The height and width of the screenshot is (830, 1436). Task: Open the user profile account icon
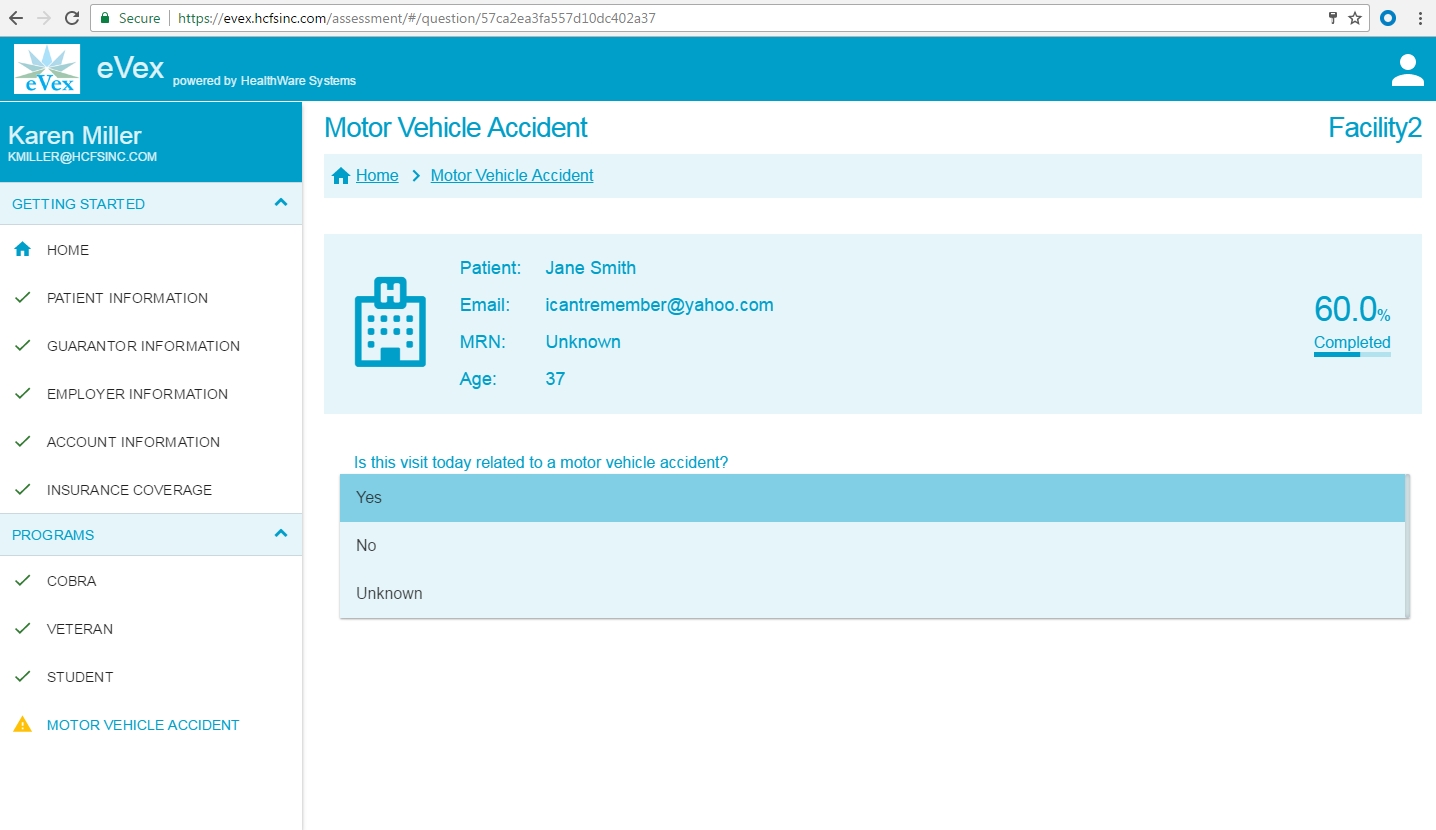point(1407,70)
